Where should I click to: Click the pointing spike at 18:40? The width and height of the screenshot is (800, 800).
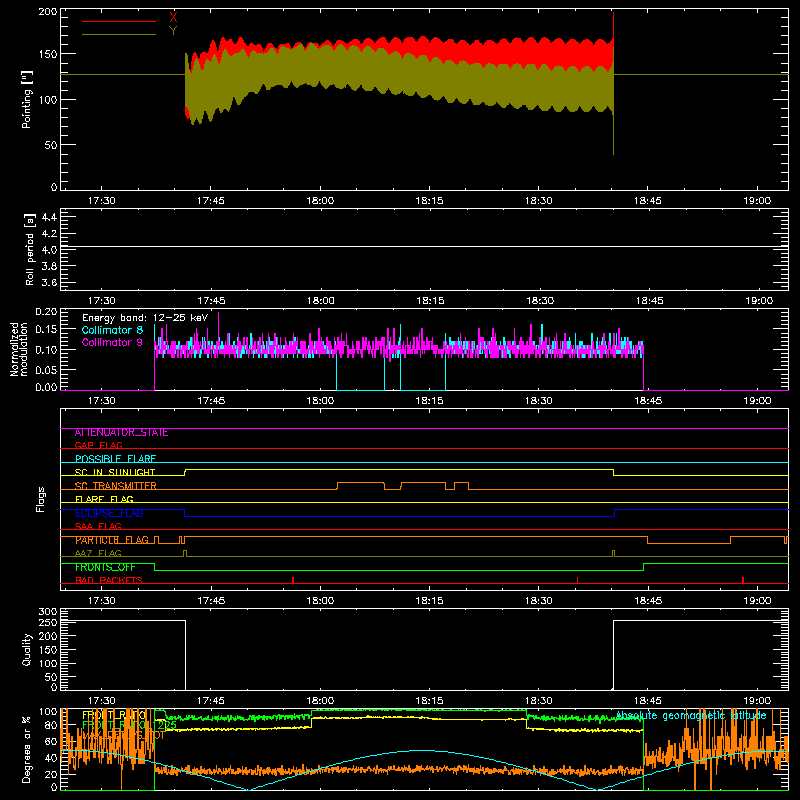(613, 84)
